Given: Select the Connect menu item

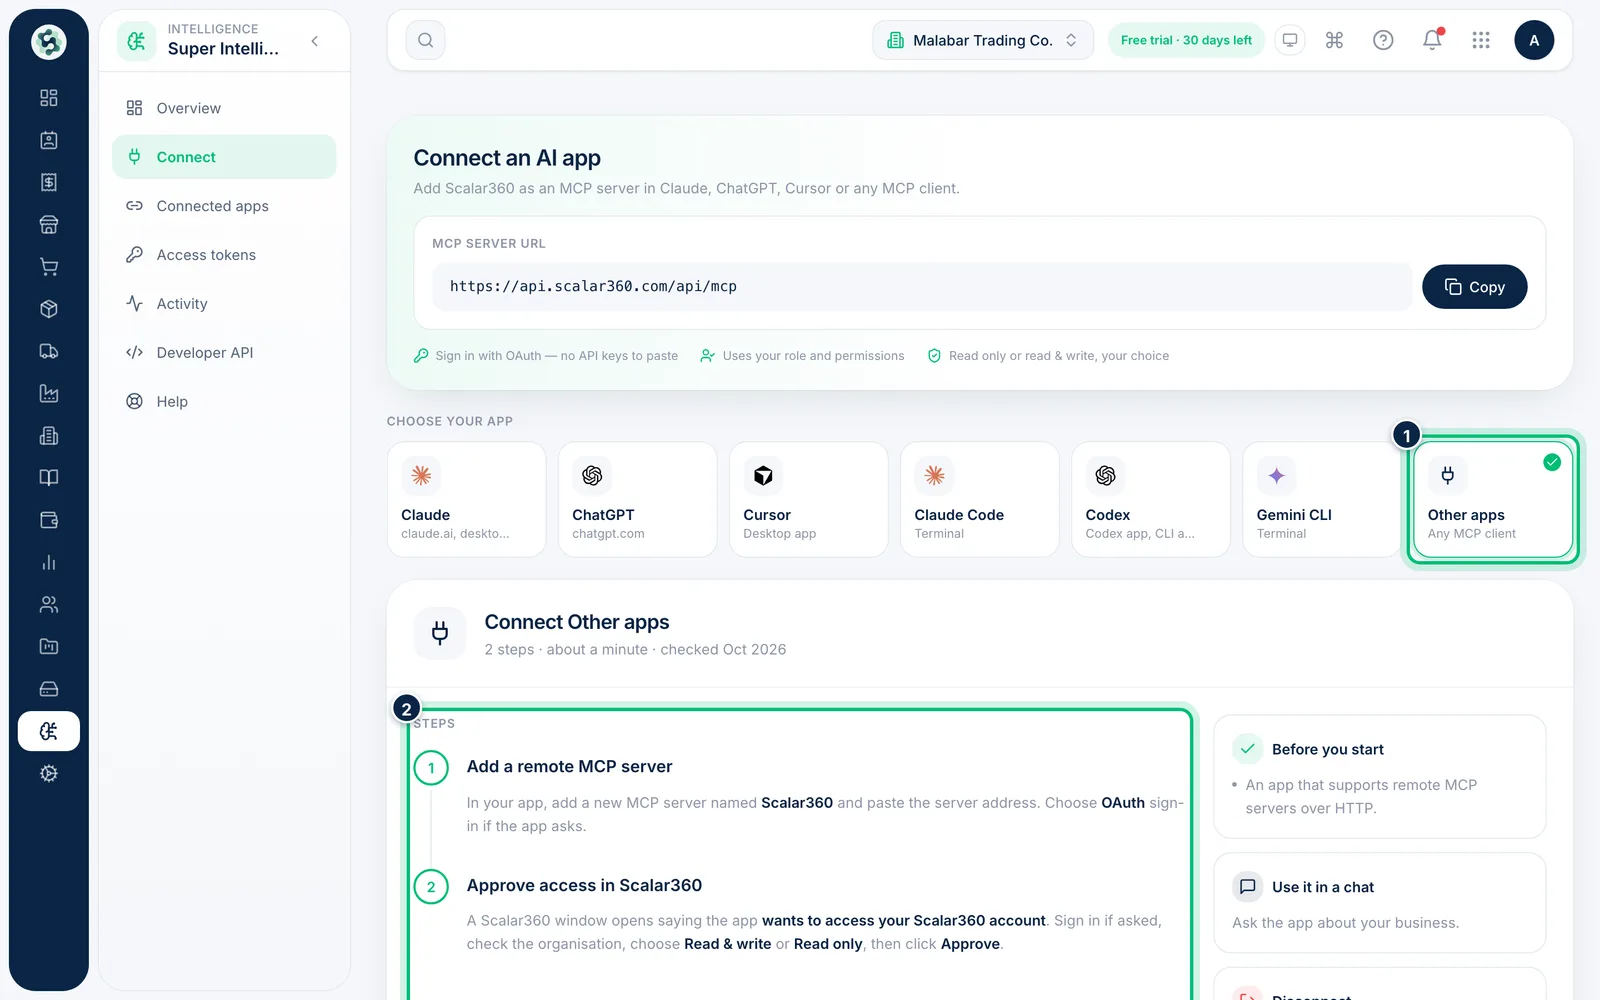Looking at the screenshot, I should click(224, 157).
